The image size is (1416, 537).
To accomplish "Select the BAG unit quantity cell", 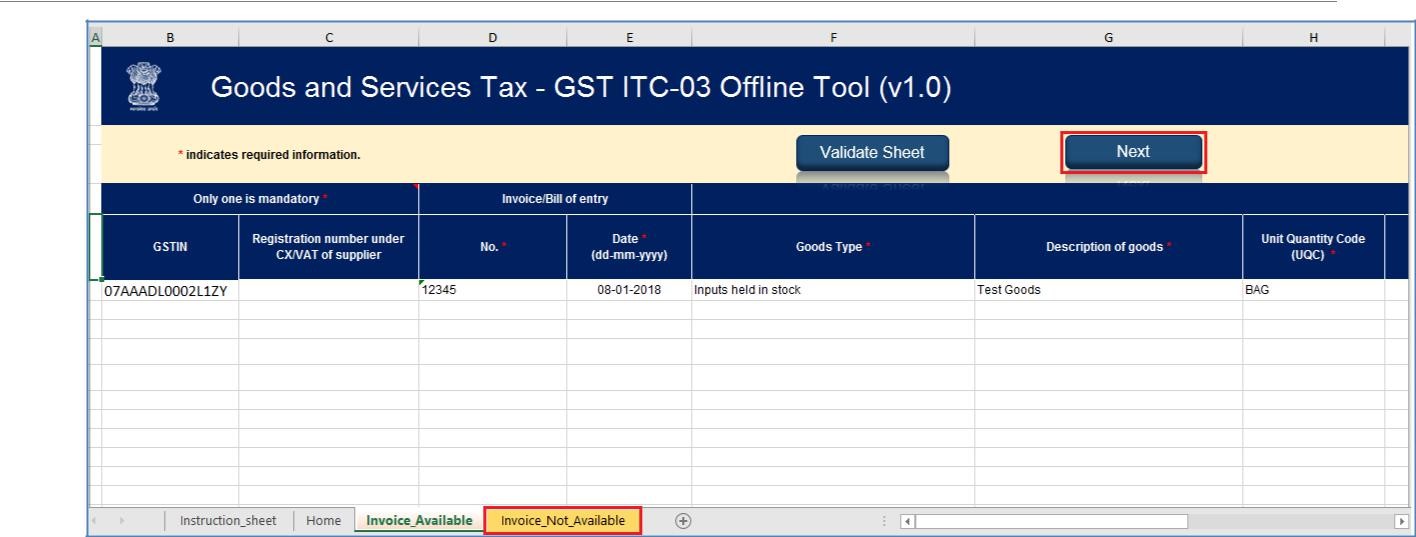I will click(x=1313, y=291).
